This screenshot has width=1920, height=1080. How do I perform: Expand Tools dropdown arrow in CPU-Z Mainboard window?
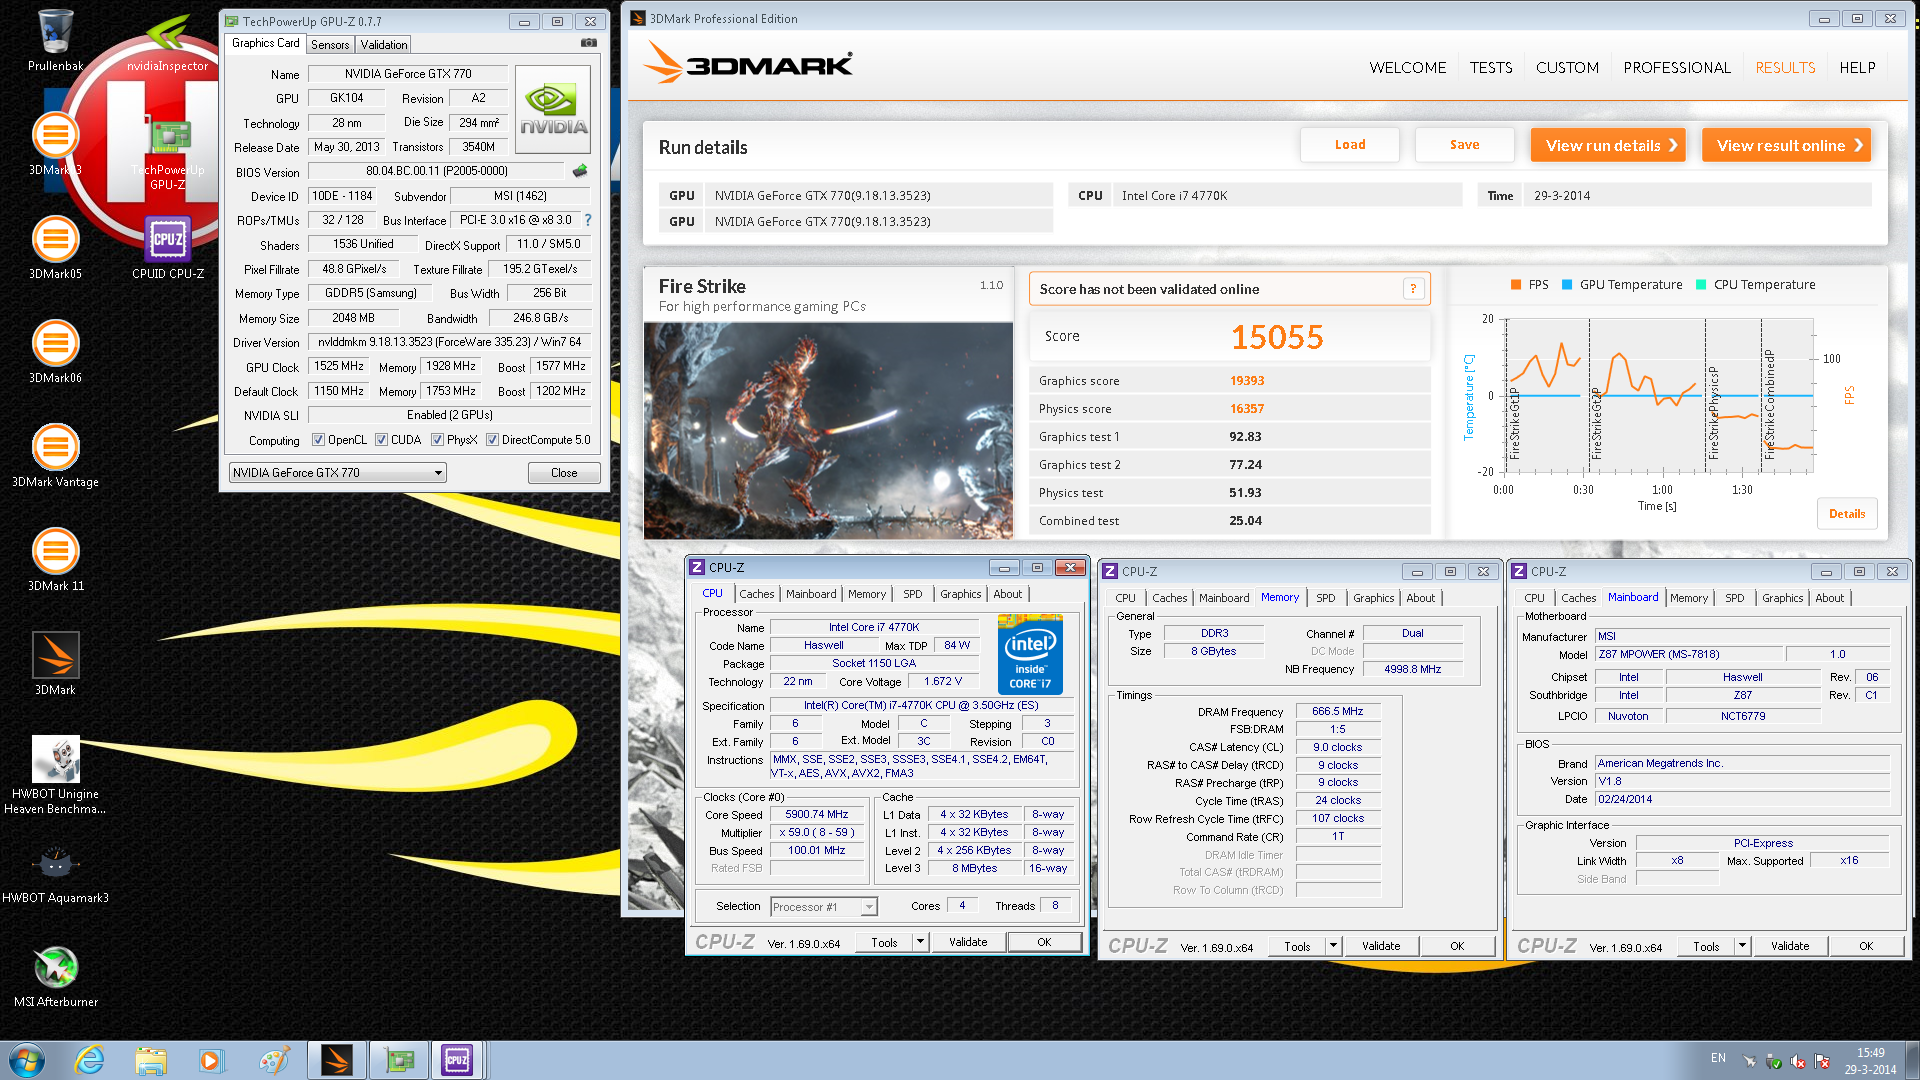(x=1742, y=946)
